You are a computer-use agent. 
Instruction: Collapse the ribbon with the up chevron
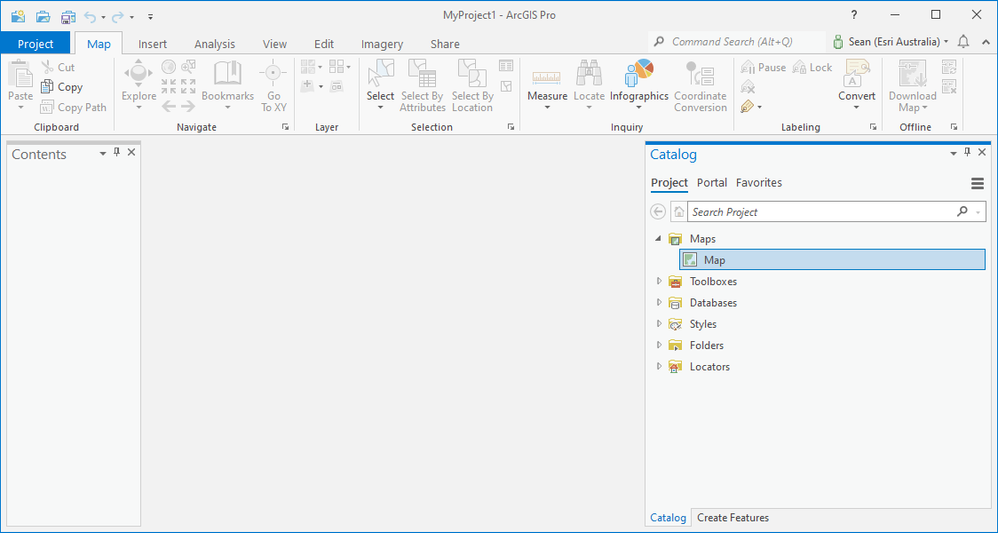[985, 42]
